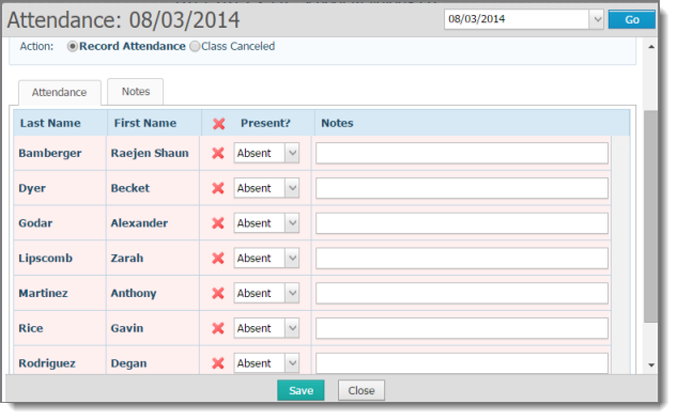The height and width of the screenshot is (419, 676).
Task: Click the Notes field for Dyer
Action: click(x=462, y=188)
